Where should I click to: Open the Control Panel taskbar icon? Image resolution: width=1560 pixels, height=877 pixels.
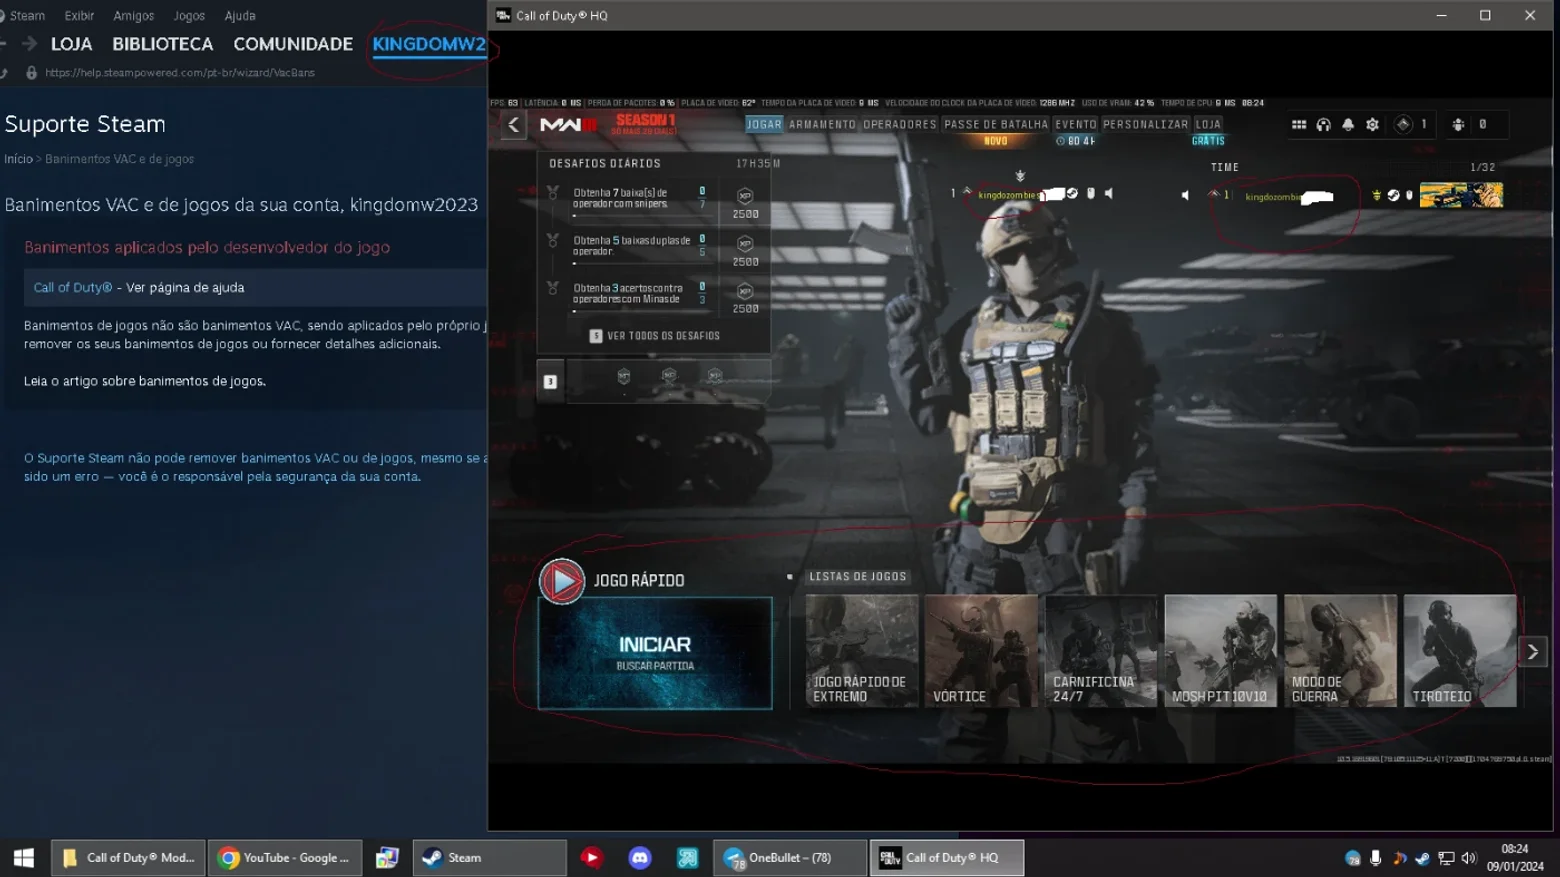tap(387, 858)
